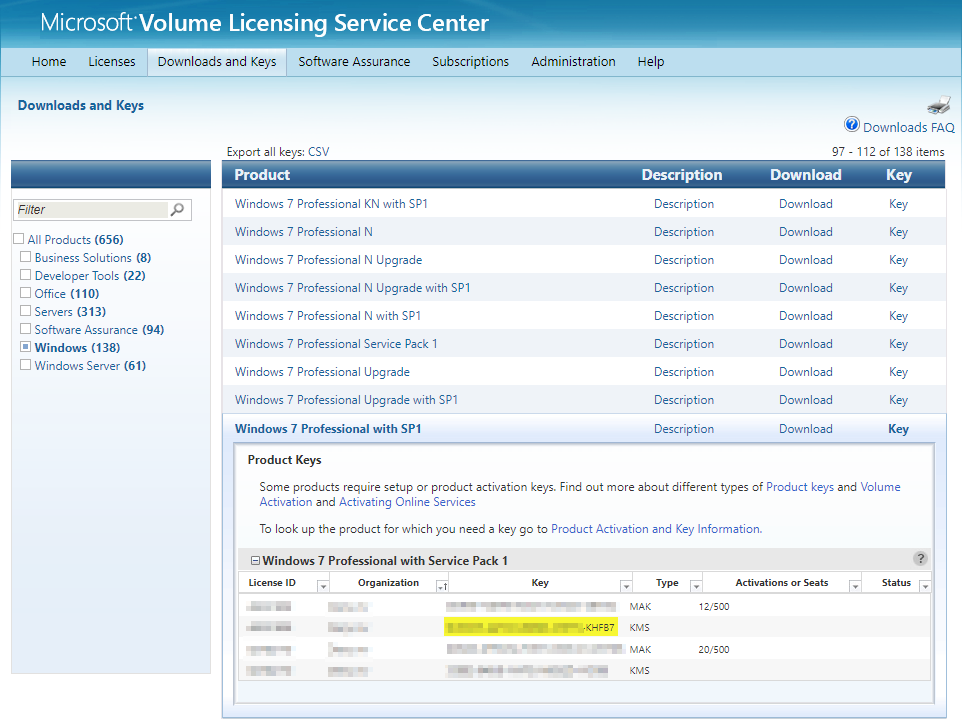The image size is (962, 719).
Task: Click Download for Windows 7 Professional Upgrade
Action: [x=806, y=372]
